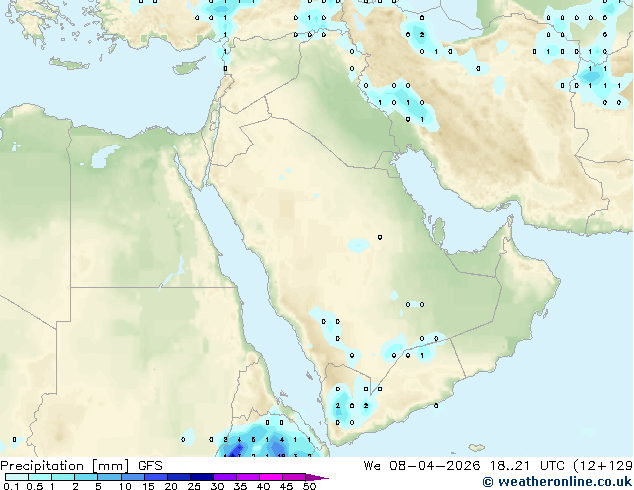634x490 pixels.
Task: Click the '15' legend scale label
Action: coord(148,486)
